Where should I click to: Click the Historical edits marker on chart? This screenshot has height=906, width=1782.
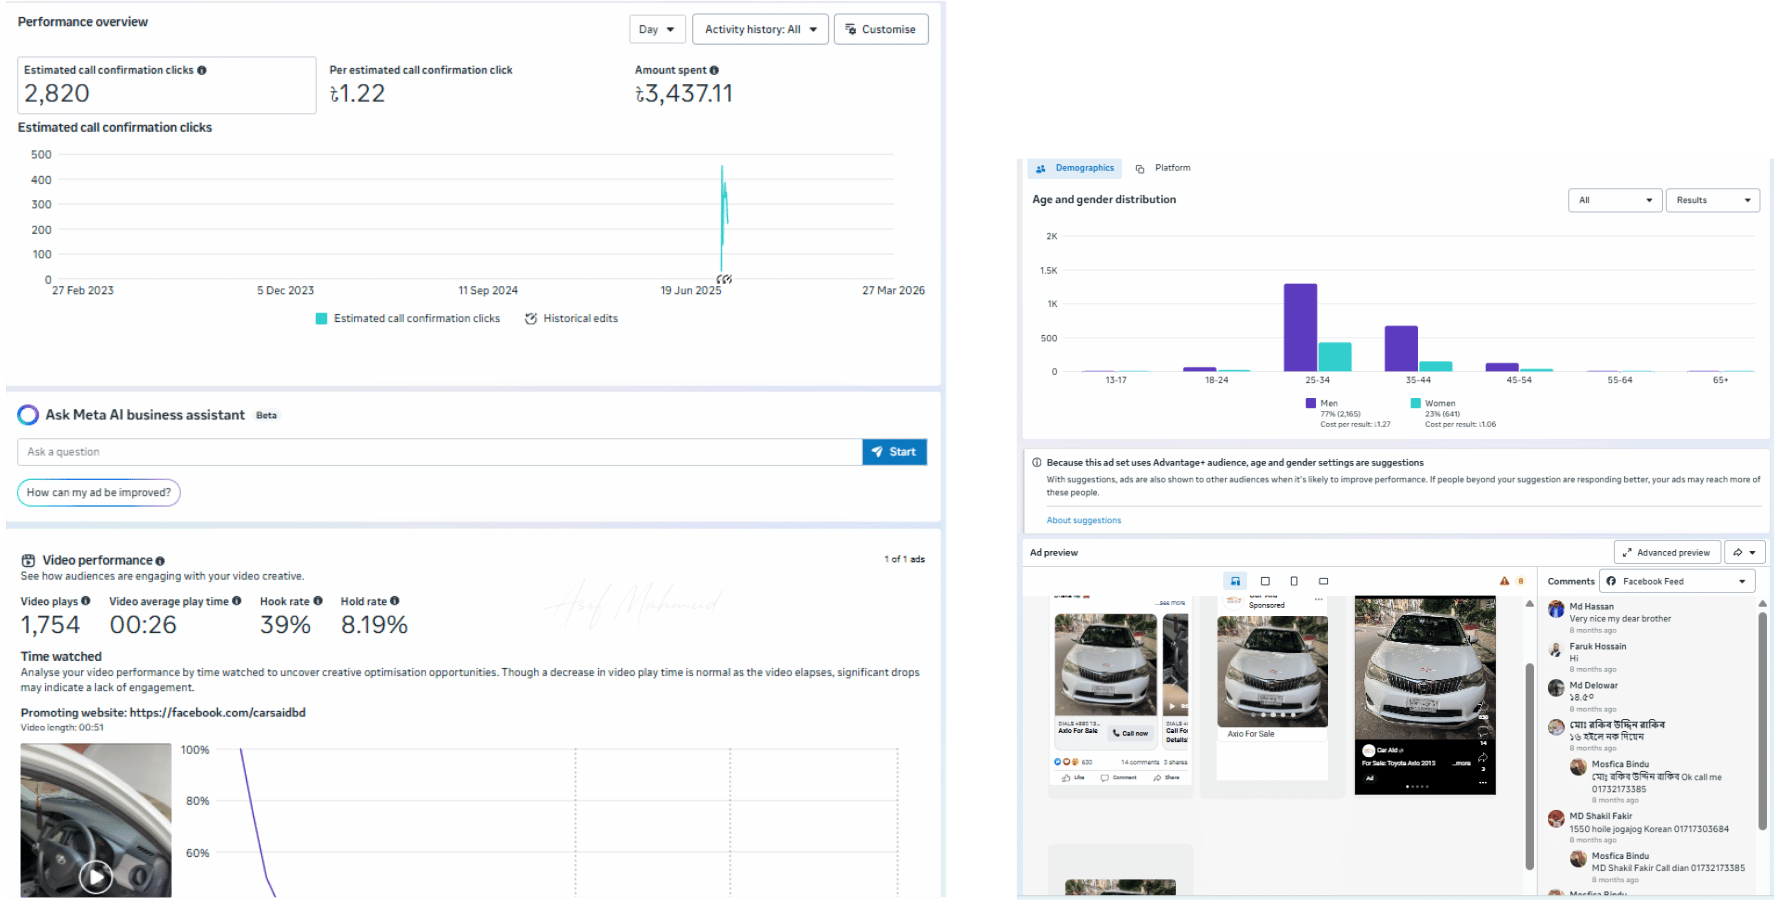(x=724, y=279)
